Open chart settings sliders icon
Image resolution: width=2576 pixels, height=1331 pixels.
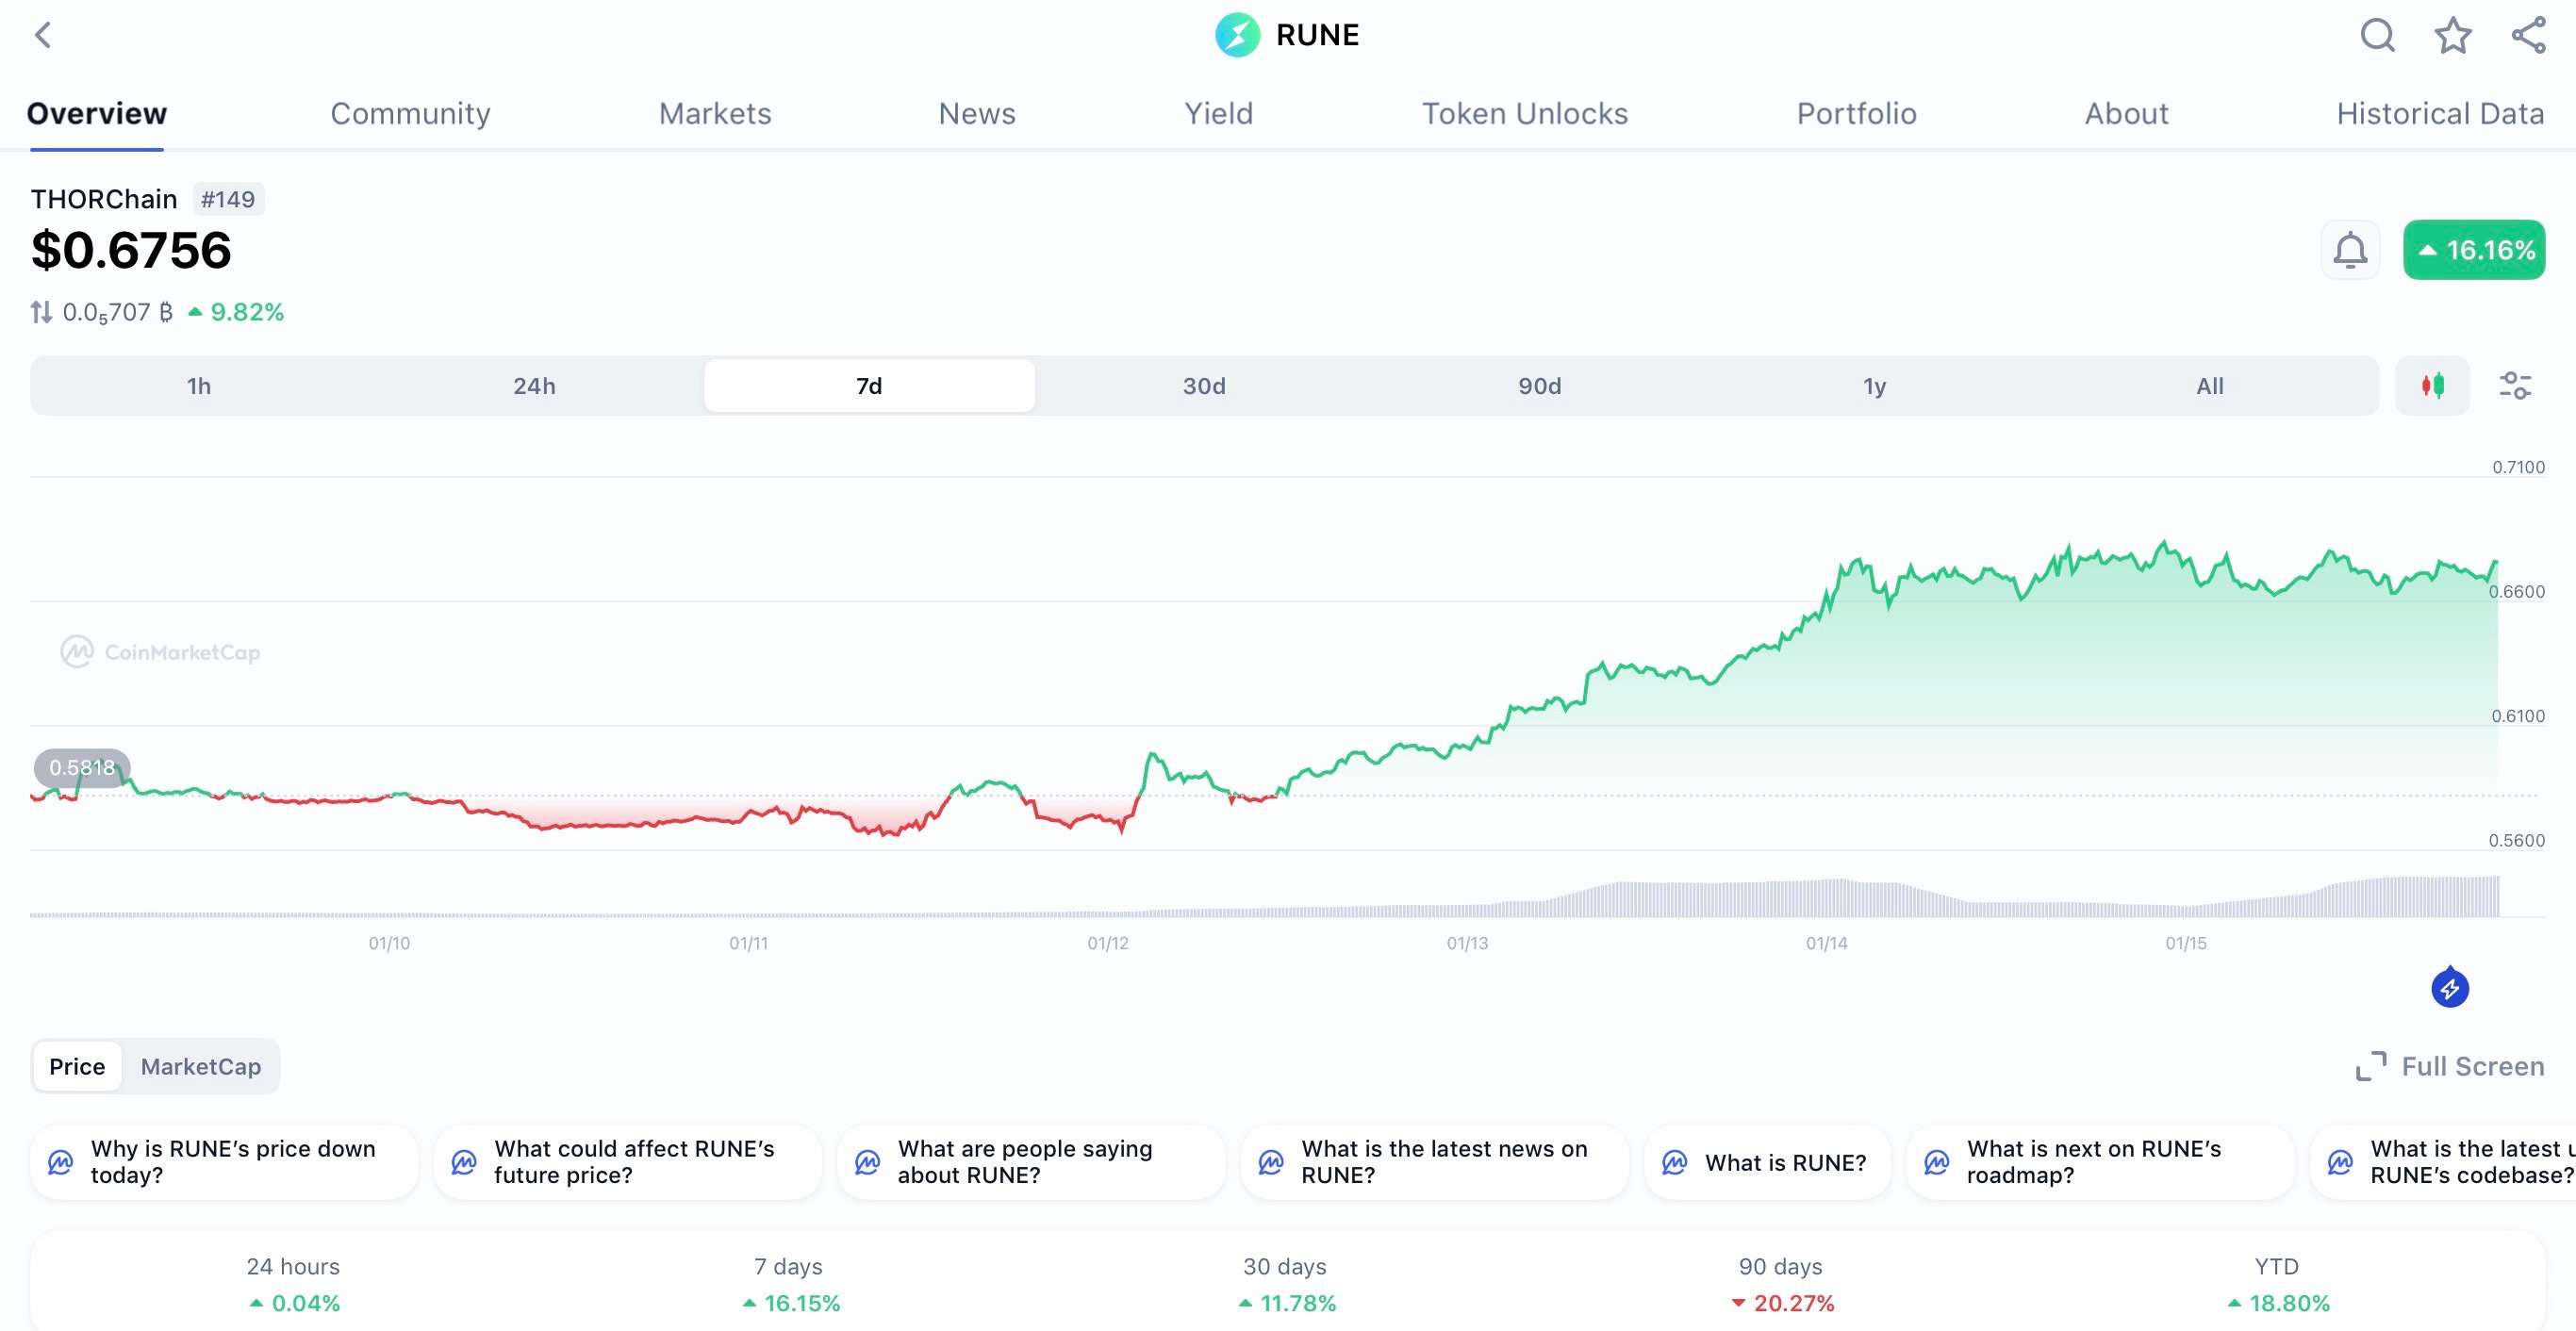tap(2514, 386)
